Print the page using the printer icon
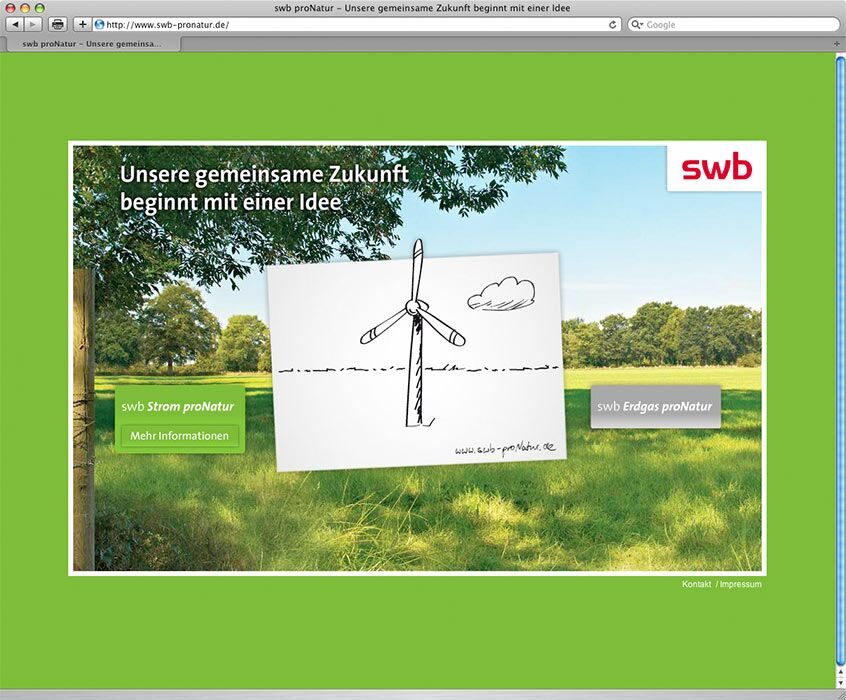Image resolution: width=846 pixels, height=700 pixels. point(58,24)
